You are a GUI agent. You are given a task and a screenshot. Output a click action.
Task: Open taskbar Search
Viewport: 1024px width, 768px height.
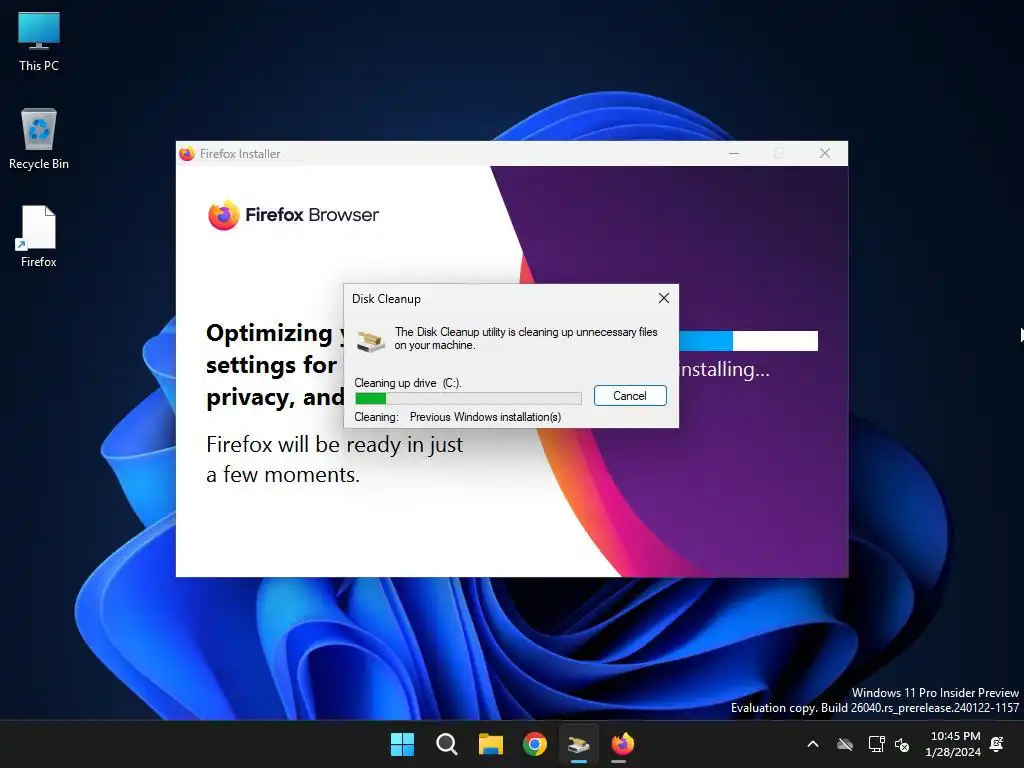447,744
